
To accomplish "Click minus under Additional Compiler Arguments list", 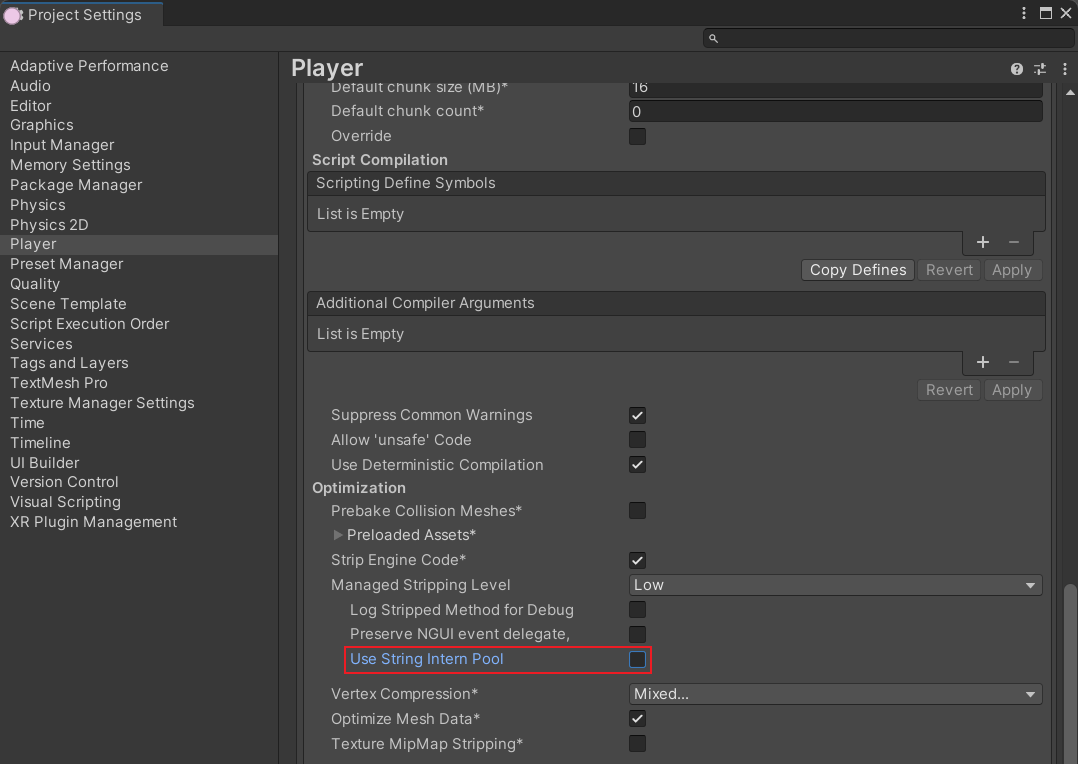I will [x=1013, y=362].
